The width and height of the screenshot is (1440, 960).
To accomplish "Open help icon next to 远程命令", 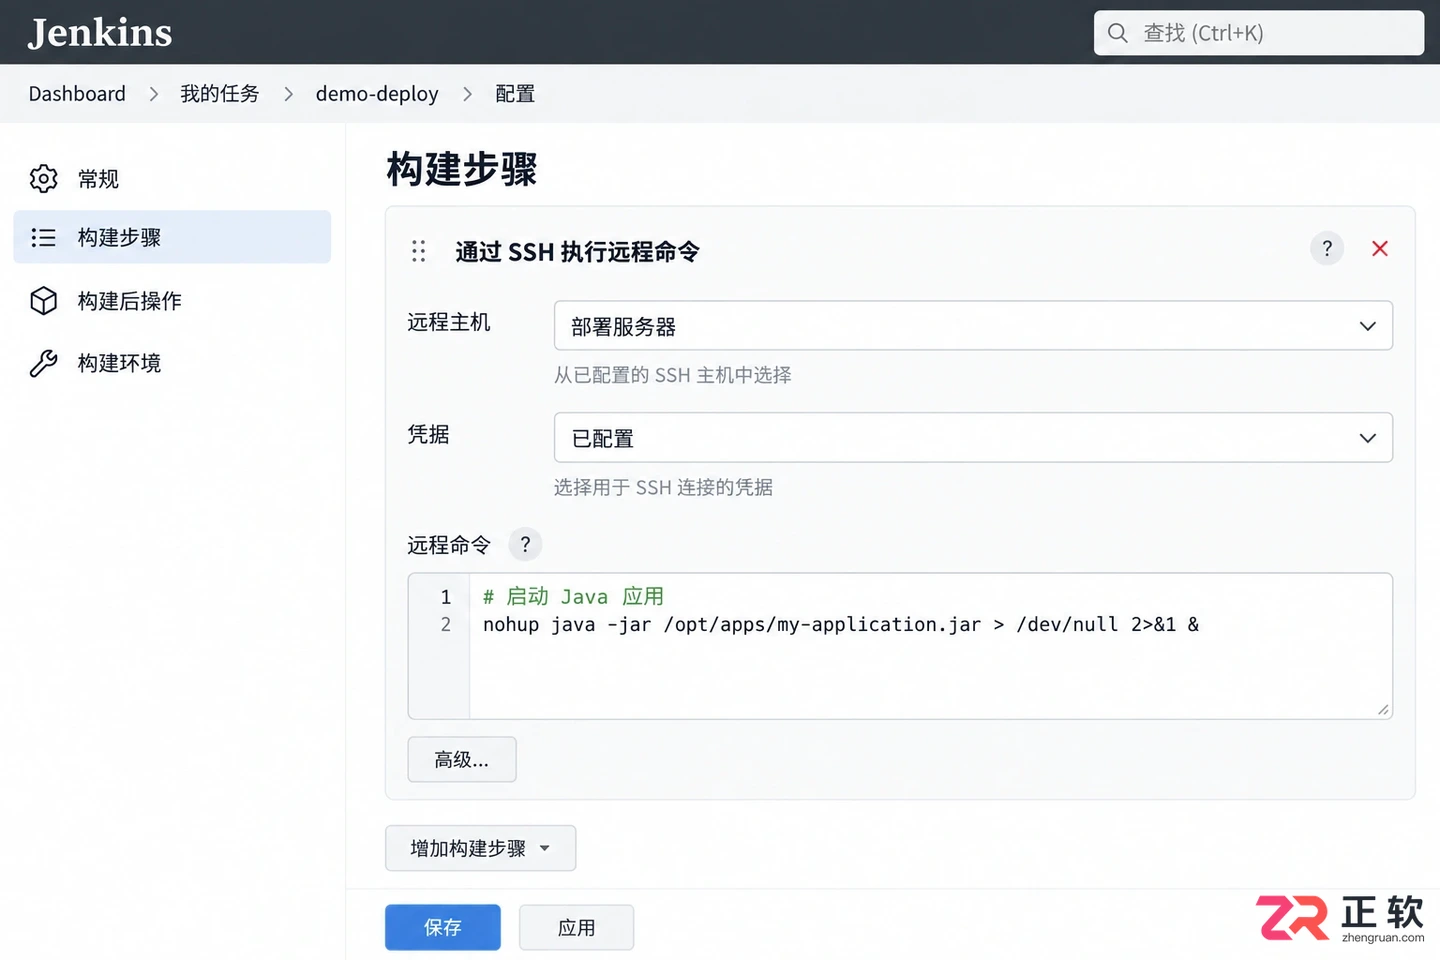I will [525, 545].
